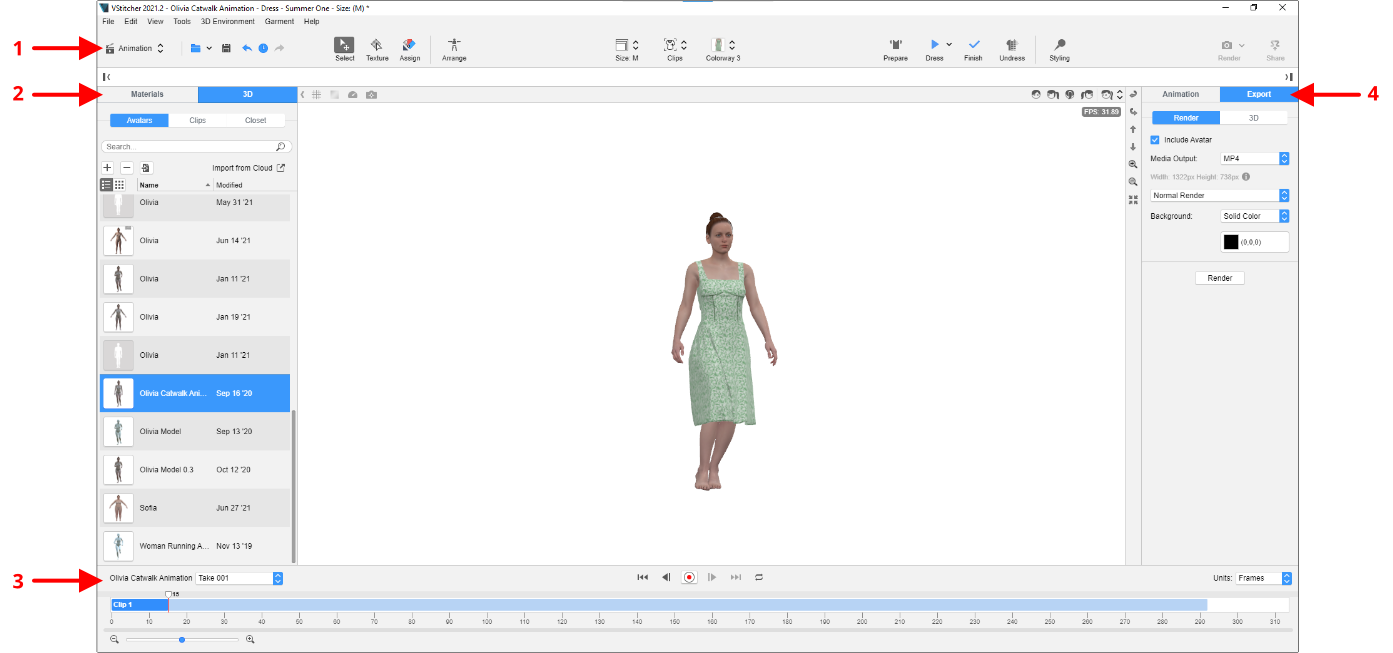Viewport: 1393px width, 653px height.
Task: Open the Animation workspace dropdown
Action: pyautogui.click(x=135, y=48)
